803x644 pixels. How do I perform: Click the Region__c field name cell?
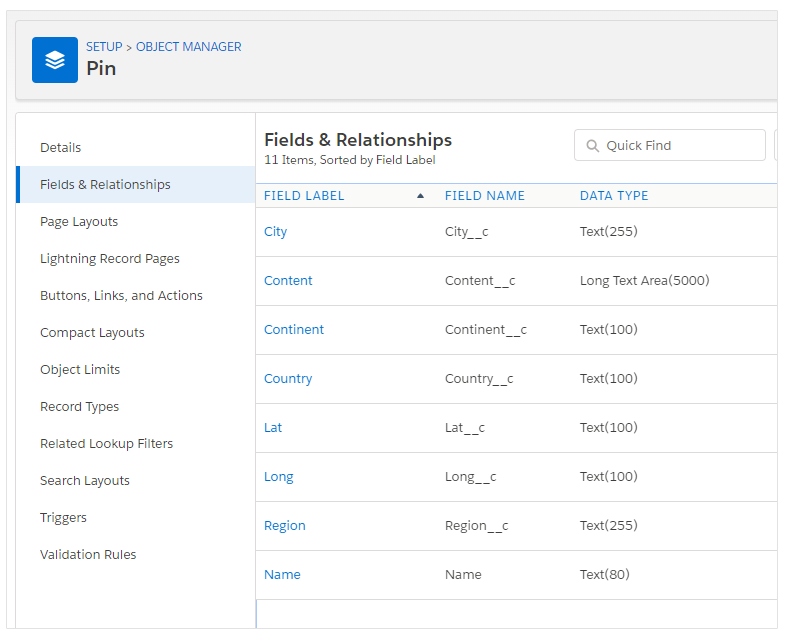click(x=476, y=526)
